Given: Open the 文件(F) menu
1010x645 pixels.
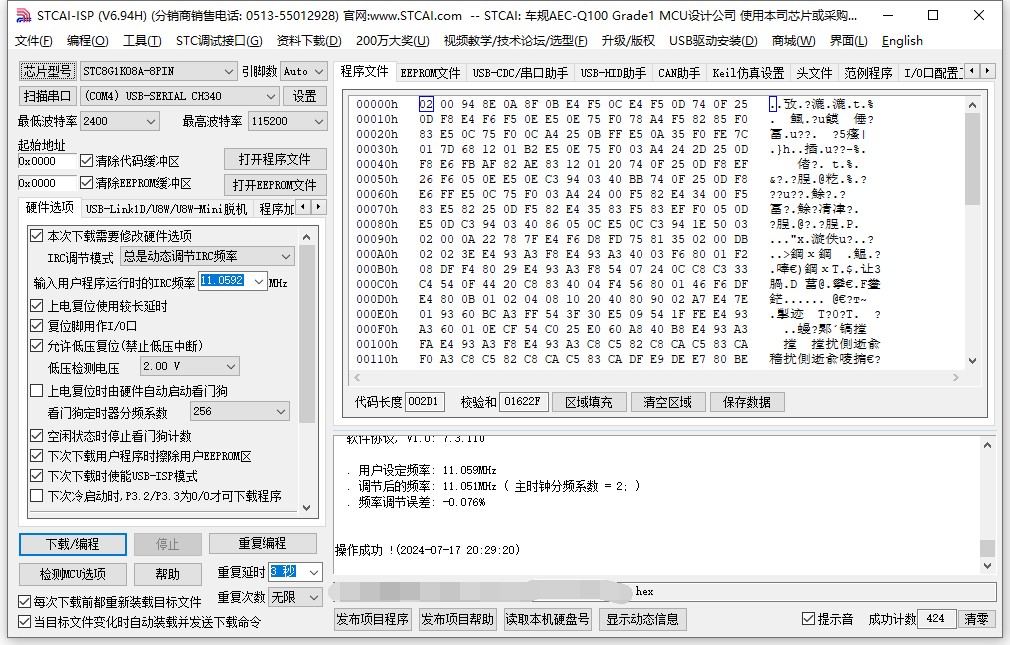Looking at the screenshot, I should (33, 41).
